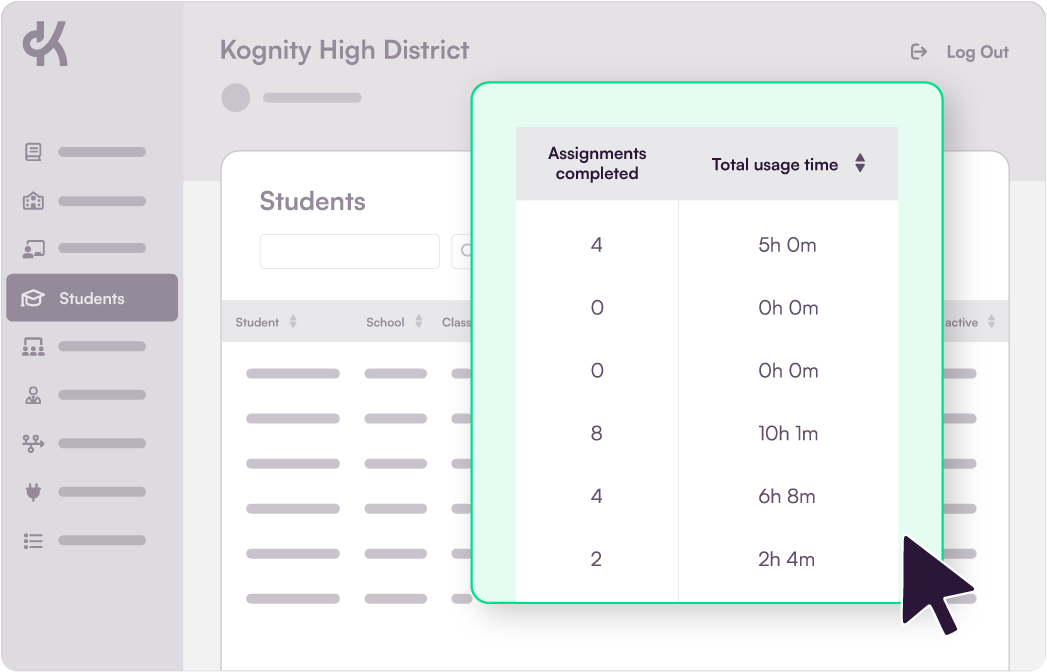Open the list icon in the sidebar
The image size is (1047, 672).
point(33,540)
